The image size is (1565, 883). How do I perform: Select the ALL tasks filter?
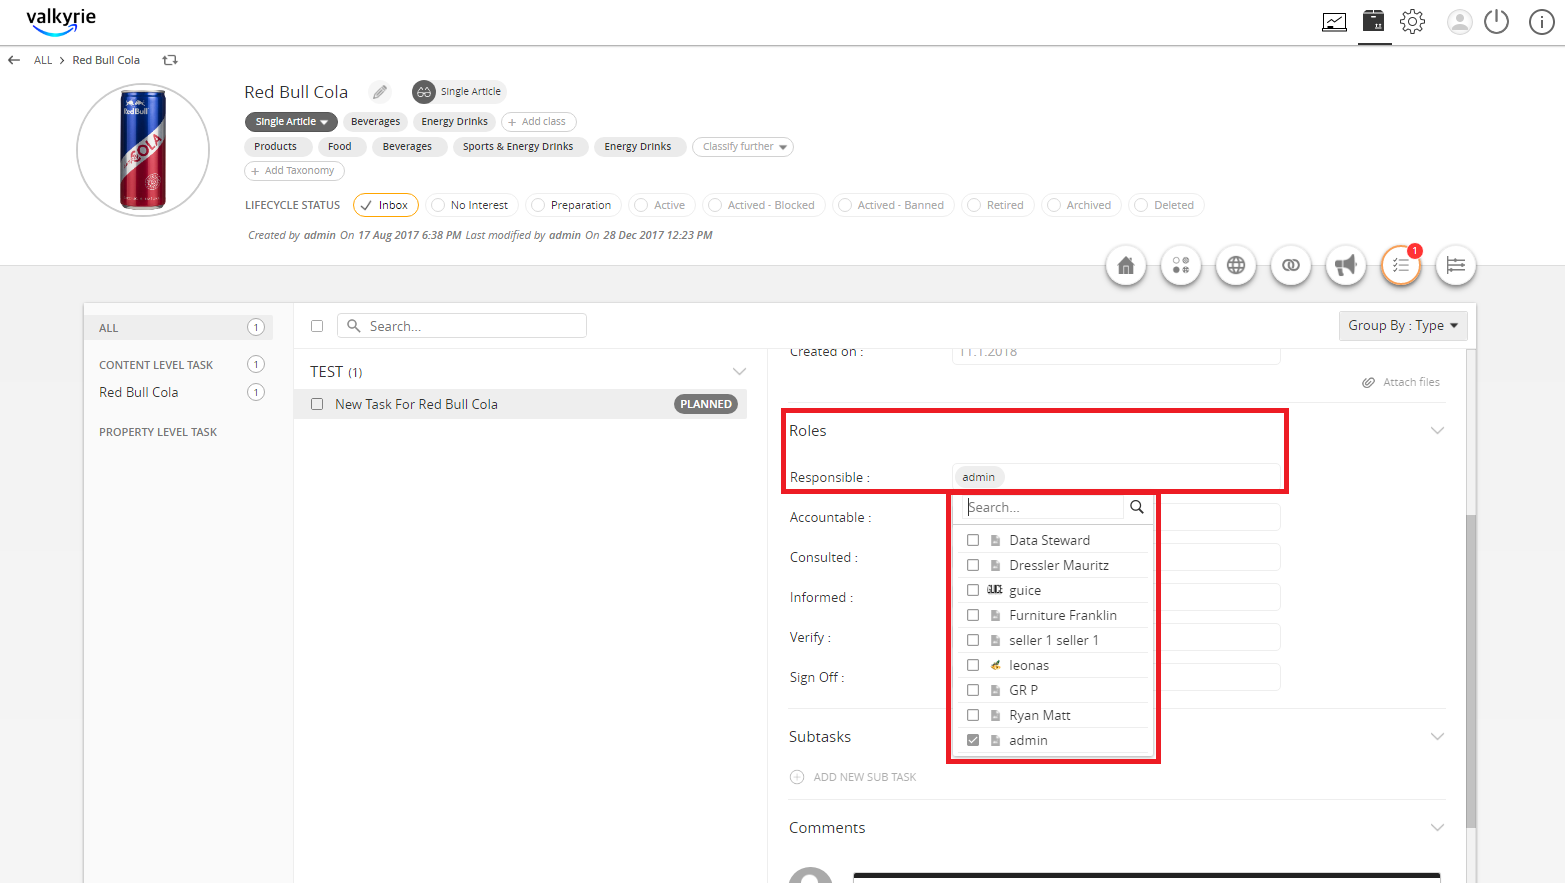tap(178, 328)
